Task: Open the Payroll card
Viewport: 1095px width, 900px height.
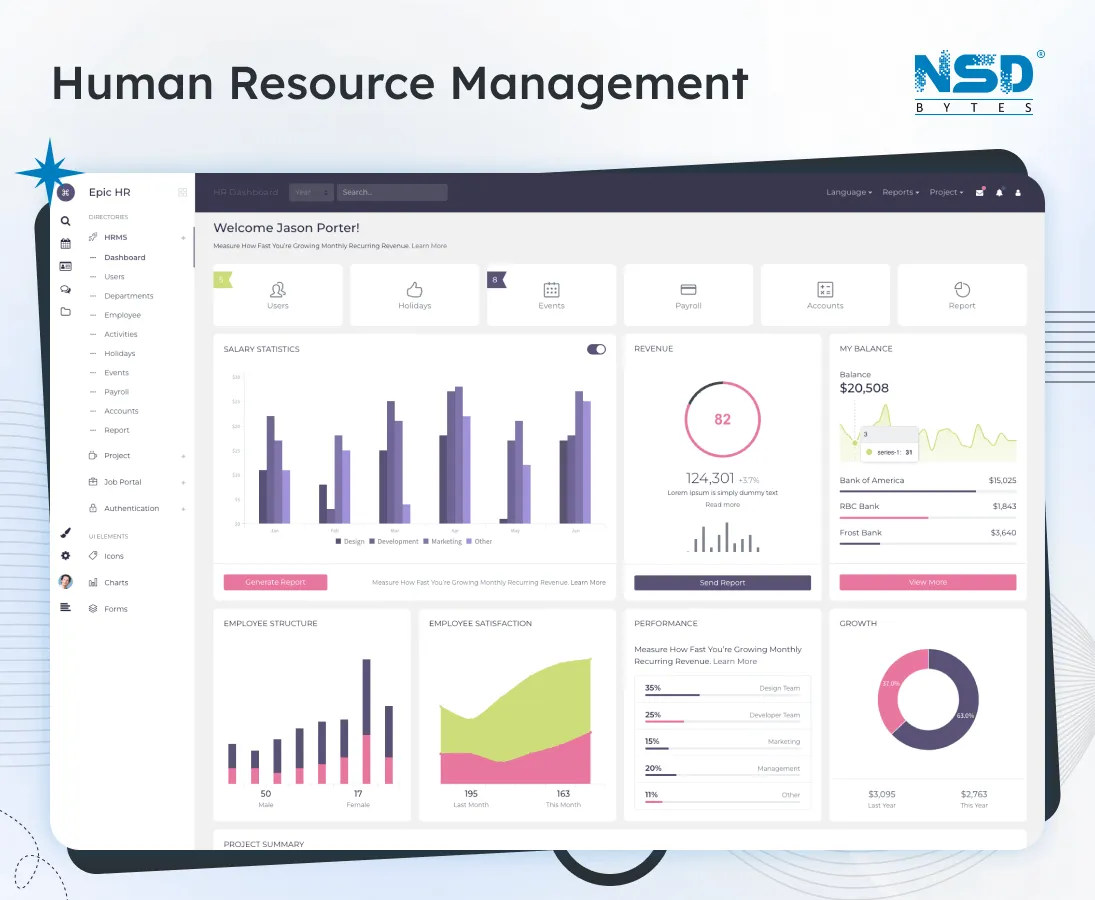Action: (x=689, y=295)
